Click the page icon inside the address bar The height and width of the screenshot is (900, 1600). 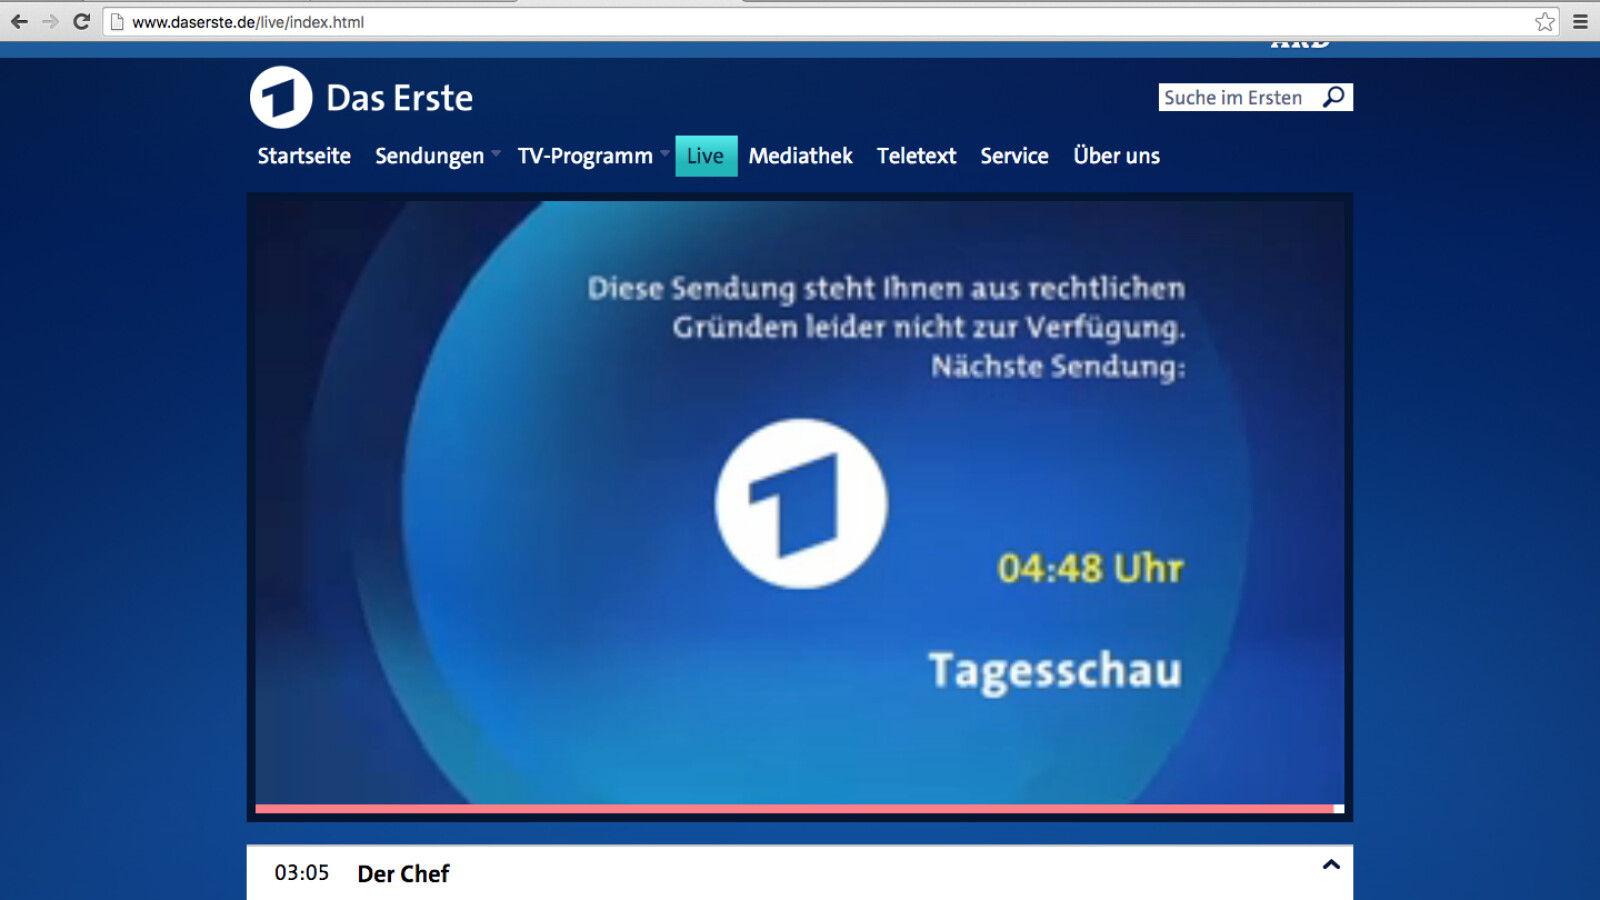[115, 20]
